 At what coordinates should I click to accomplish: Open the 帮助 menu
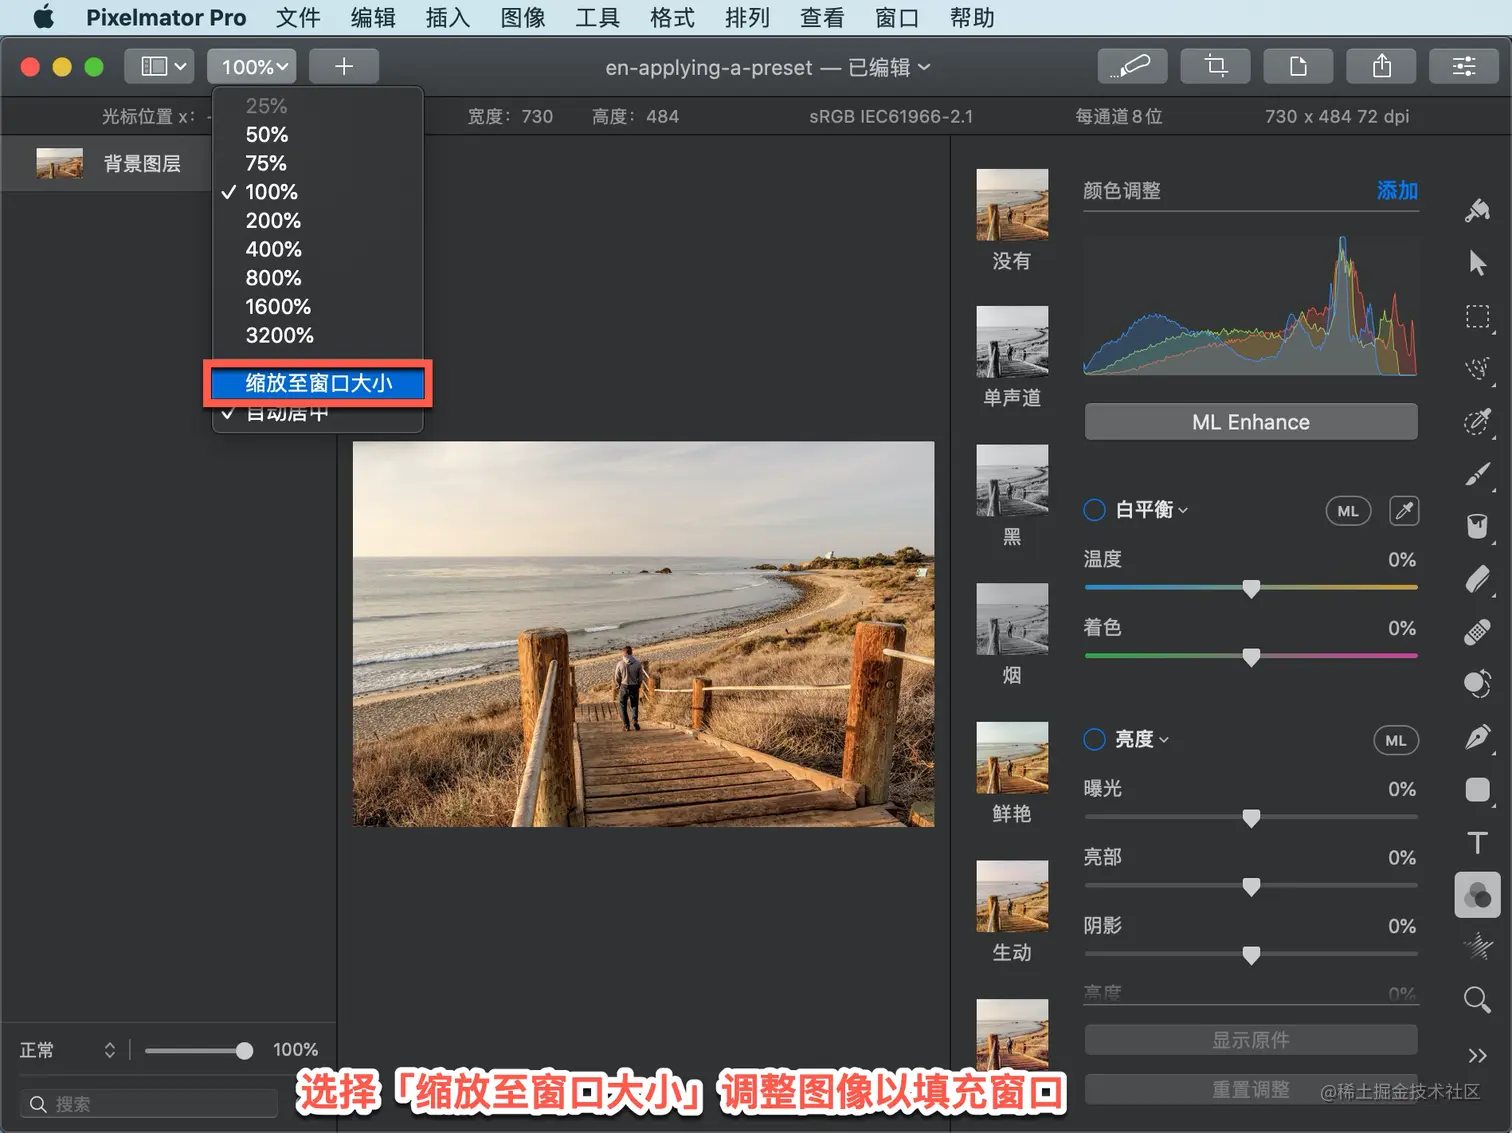[x=972, y=18]
